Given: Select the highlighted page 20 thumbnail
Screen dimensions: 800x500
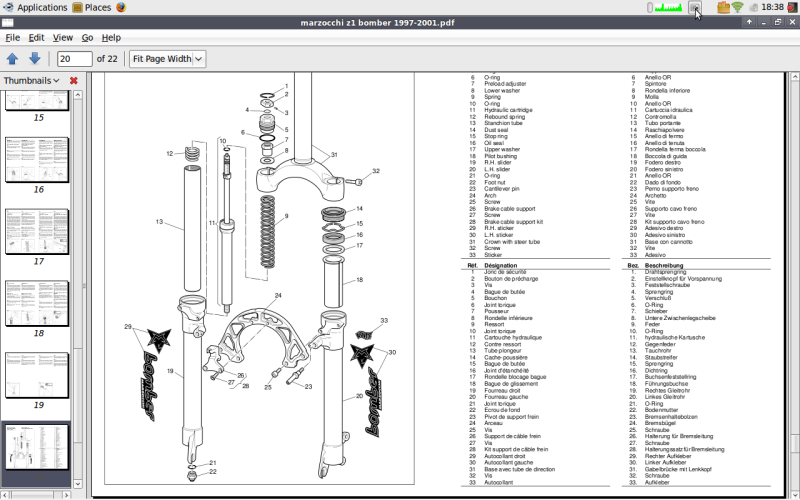Looking at the screenshot, I should coord(37,447).
